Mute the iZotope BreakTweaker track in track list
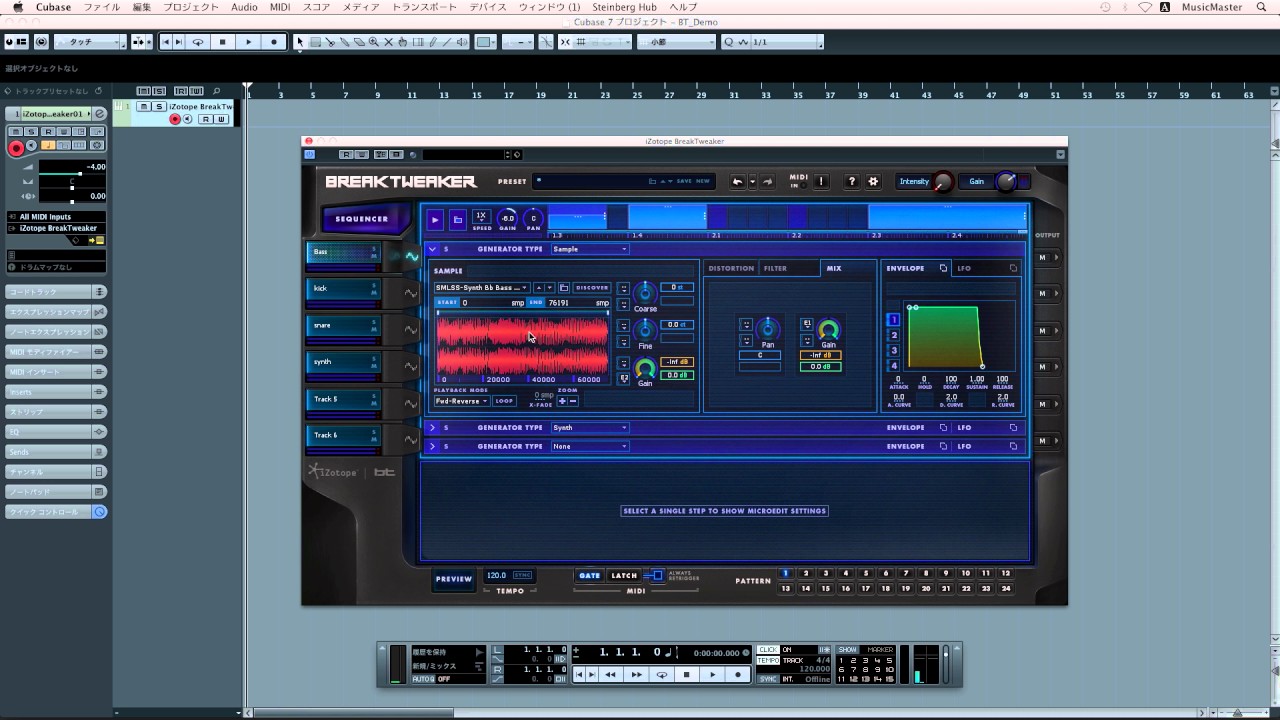This screenshot has height=720, width=1280. (x=144, y=106)
